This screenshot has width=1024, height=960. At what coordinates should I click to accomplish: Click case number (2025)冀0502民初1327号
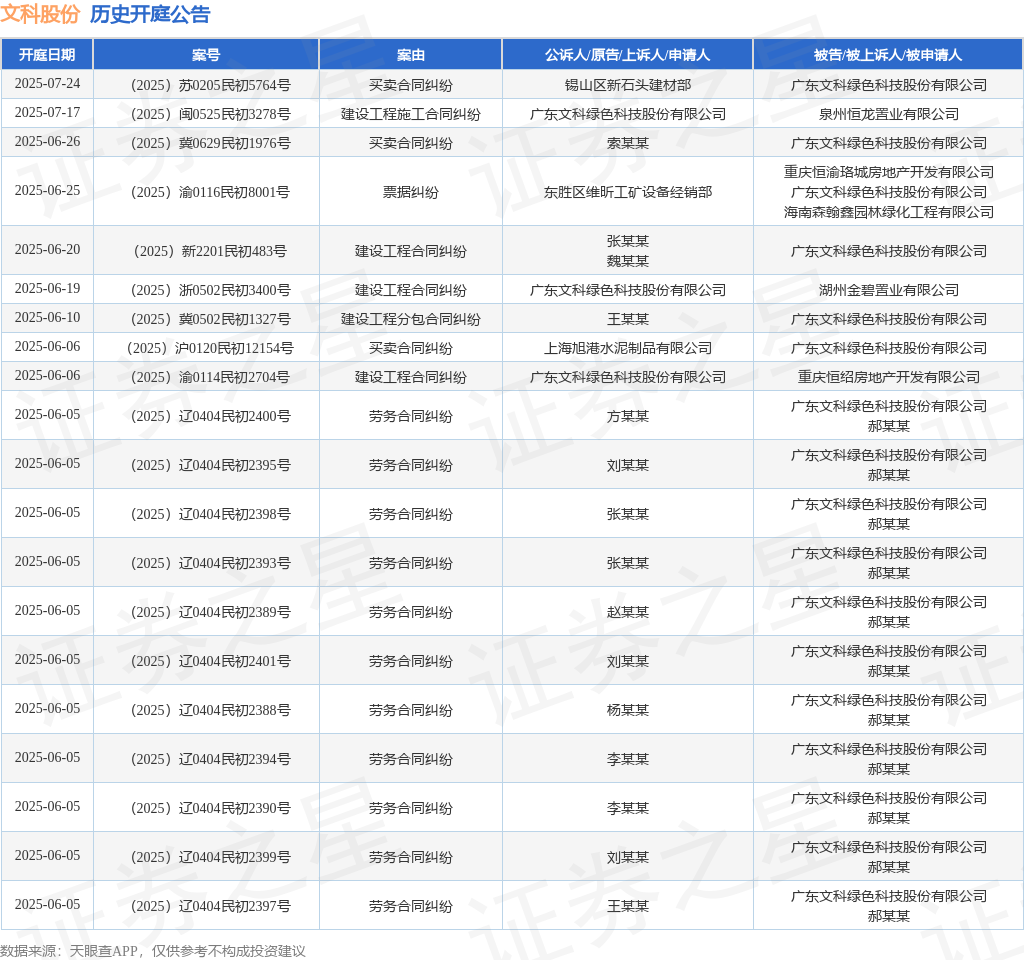pyautogui.click(x=210, y=319)
